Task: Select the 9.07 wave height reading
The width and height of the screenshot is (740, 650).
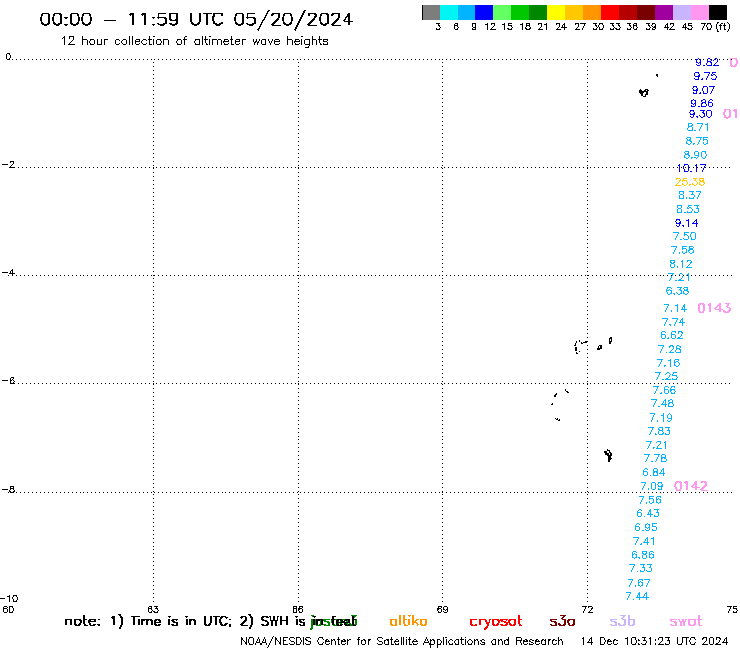Action: (703, 90)
